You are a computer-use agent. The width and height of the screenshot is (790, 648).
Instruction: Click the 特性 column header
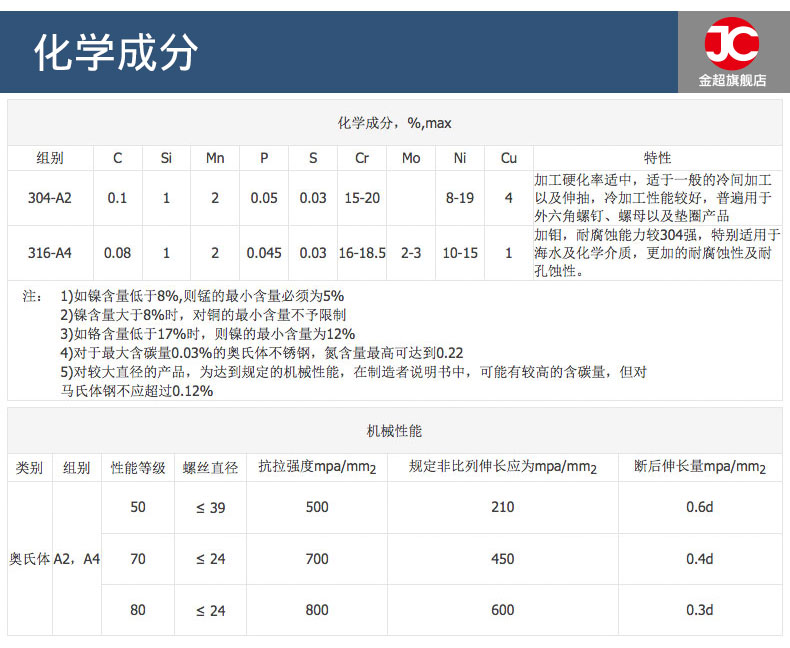[657, 158]
